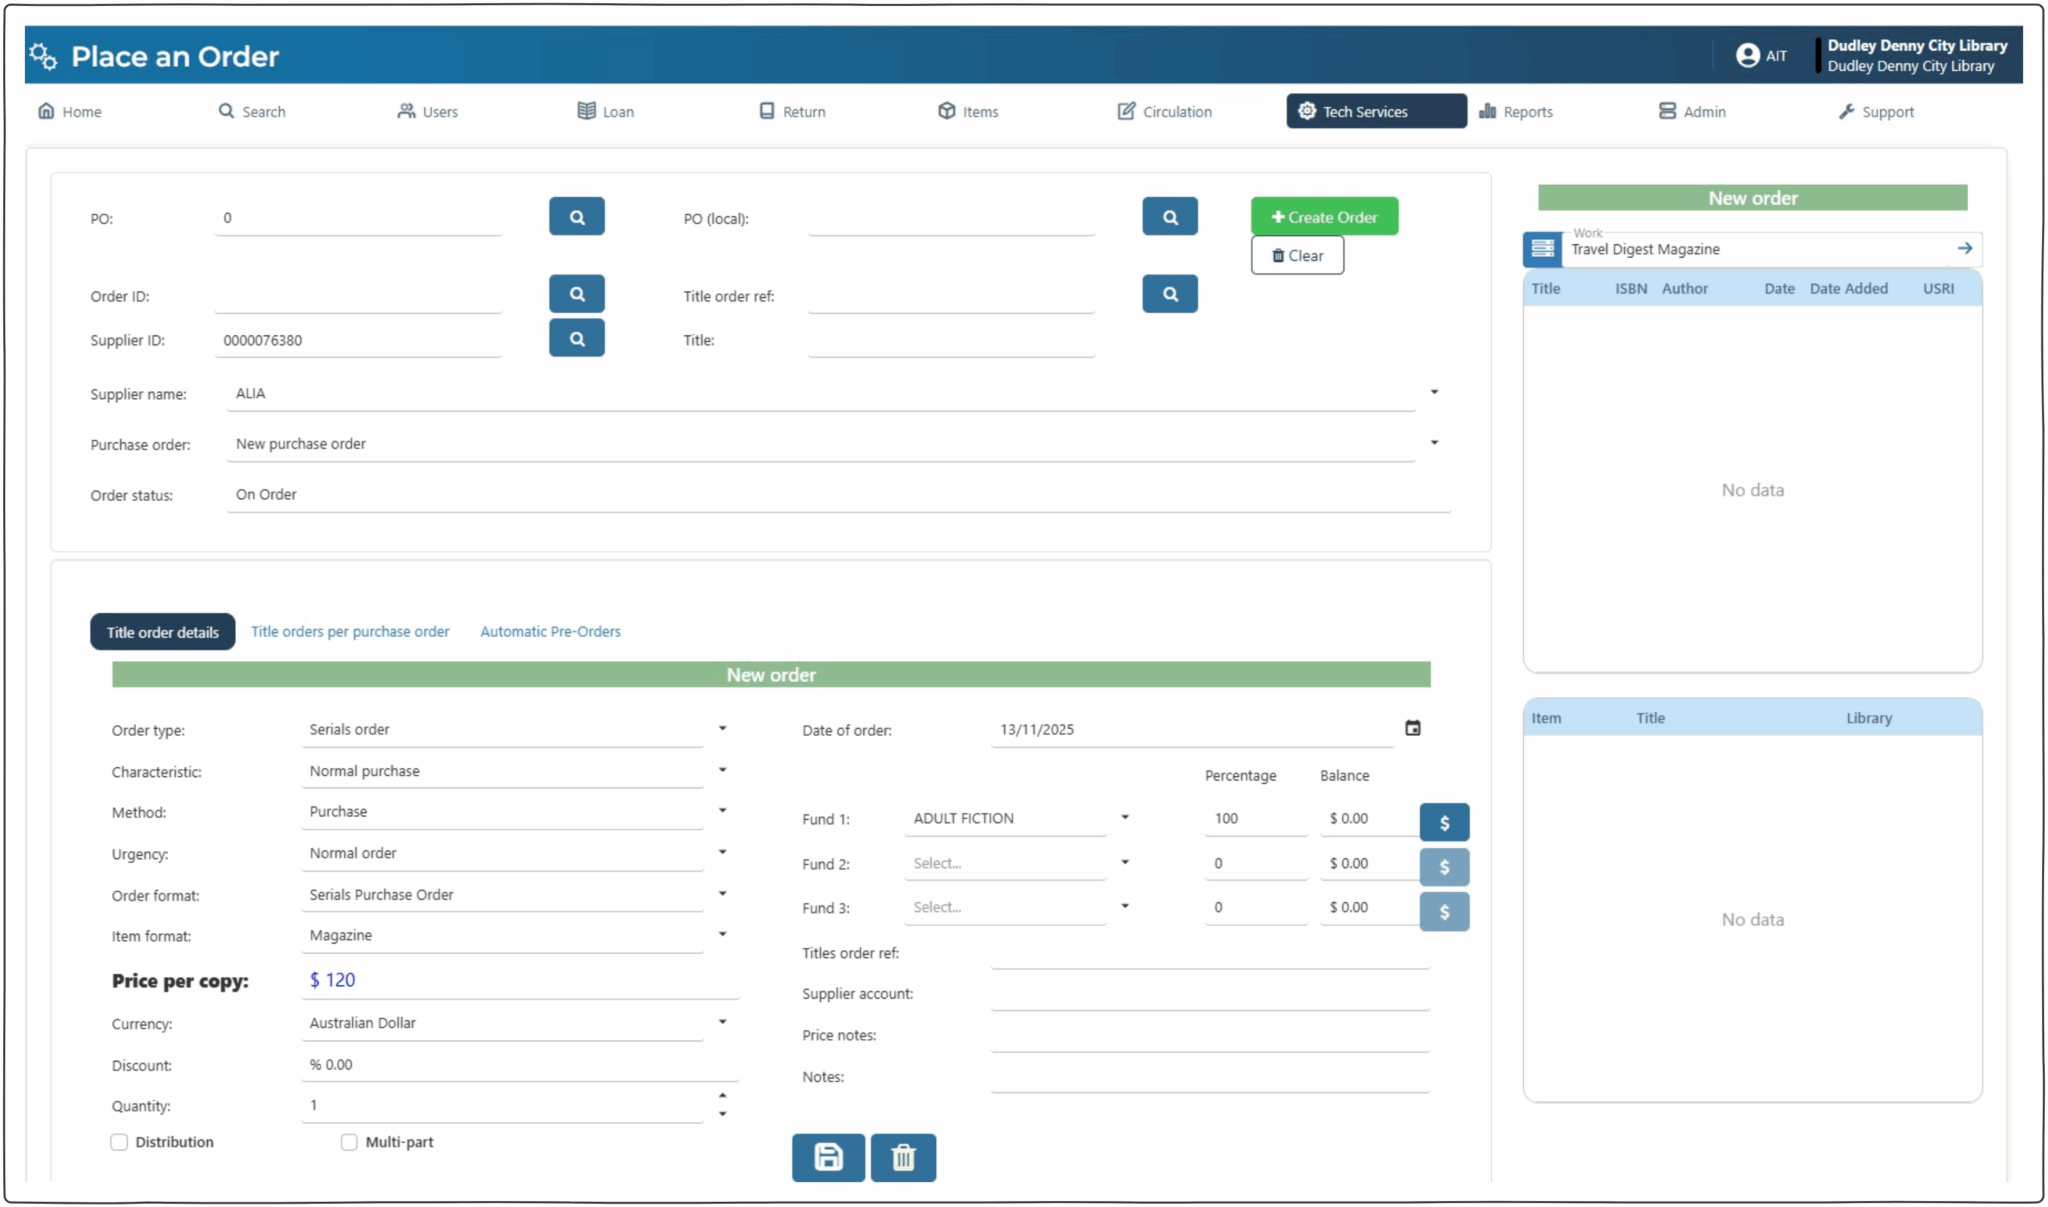Viewport: 2048px width, 1207px height.
Task: Open the Order type dropdown
Action: 723,728
